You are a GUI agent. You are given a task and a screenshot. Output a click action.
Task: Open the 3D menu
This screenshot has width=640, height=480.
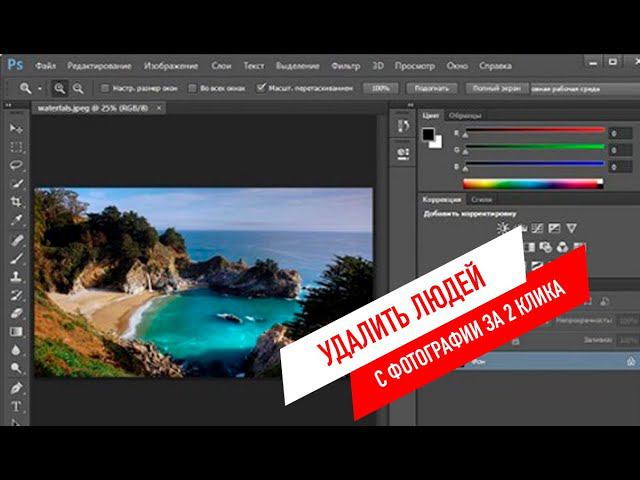(x=378, y=66)
